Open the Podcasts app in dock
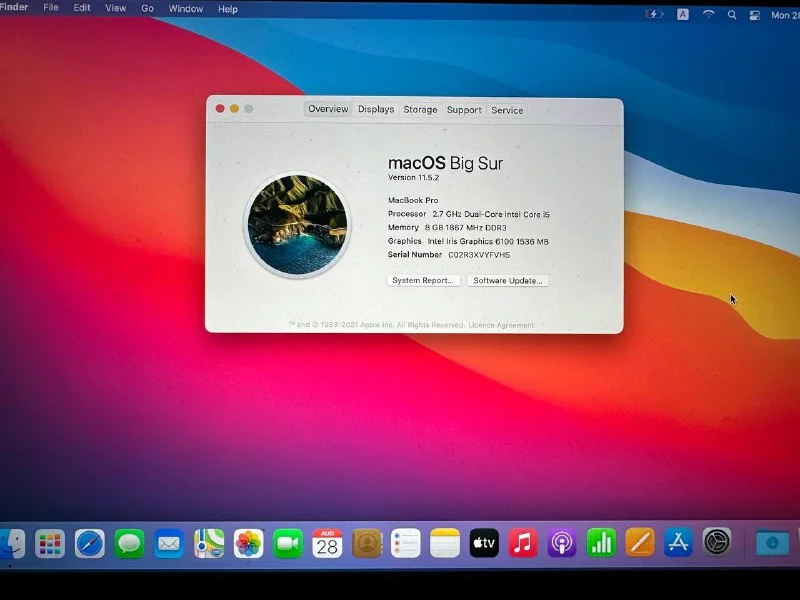Screen dimensions: 800x600 pyautogui.click(x=562, y=543)
